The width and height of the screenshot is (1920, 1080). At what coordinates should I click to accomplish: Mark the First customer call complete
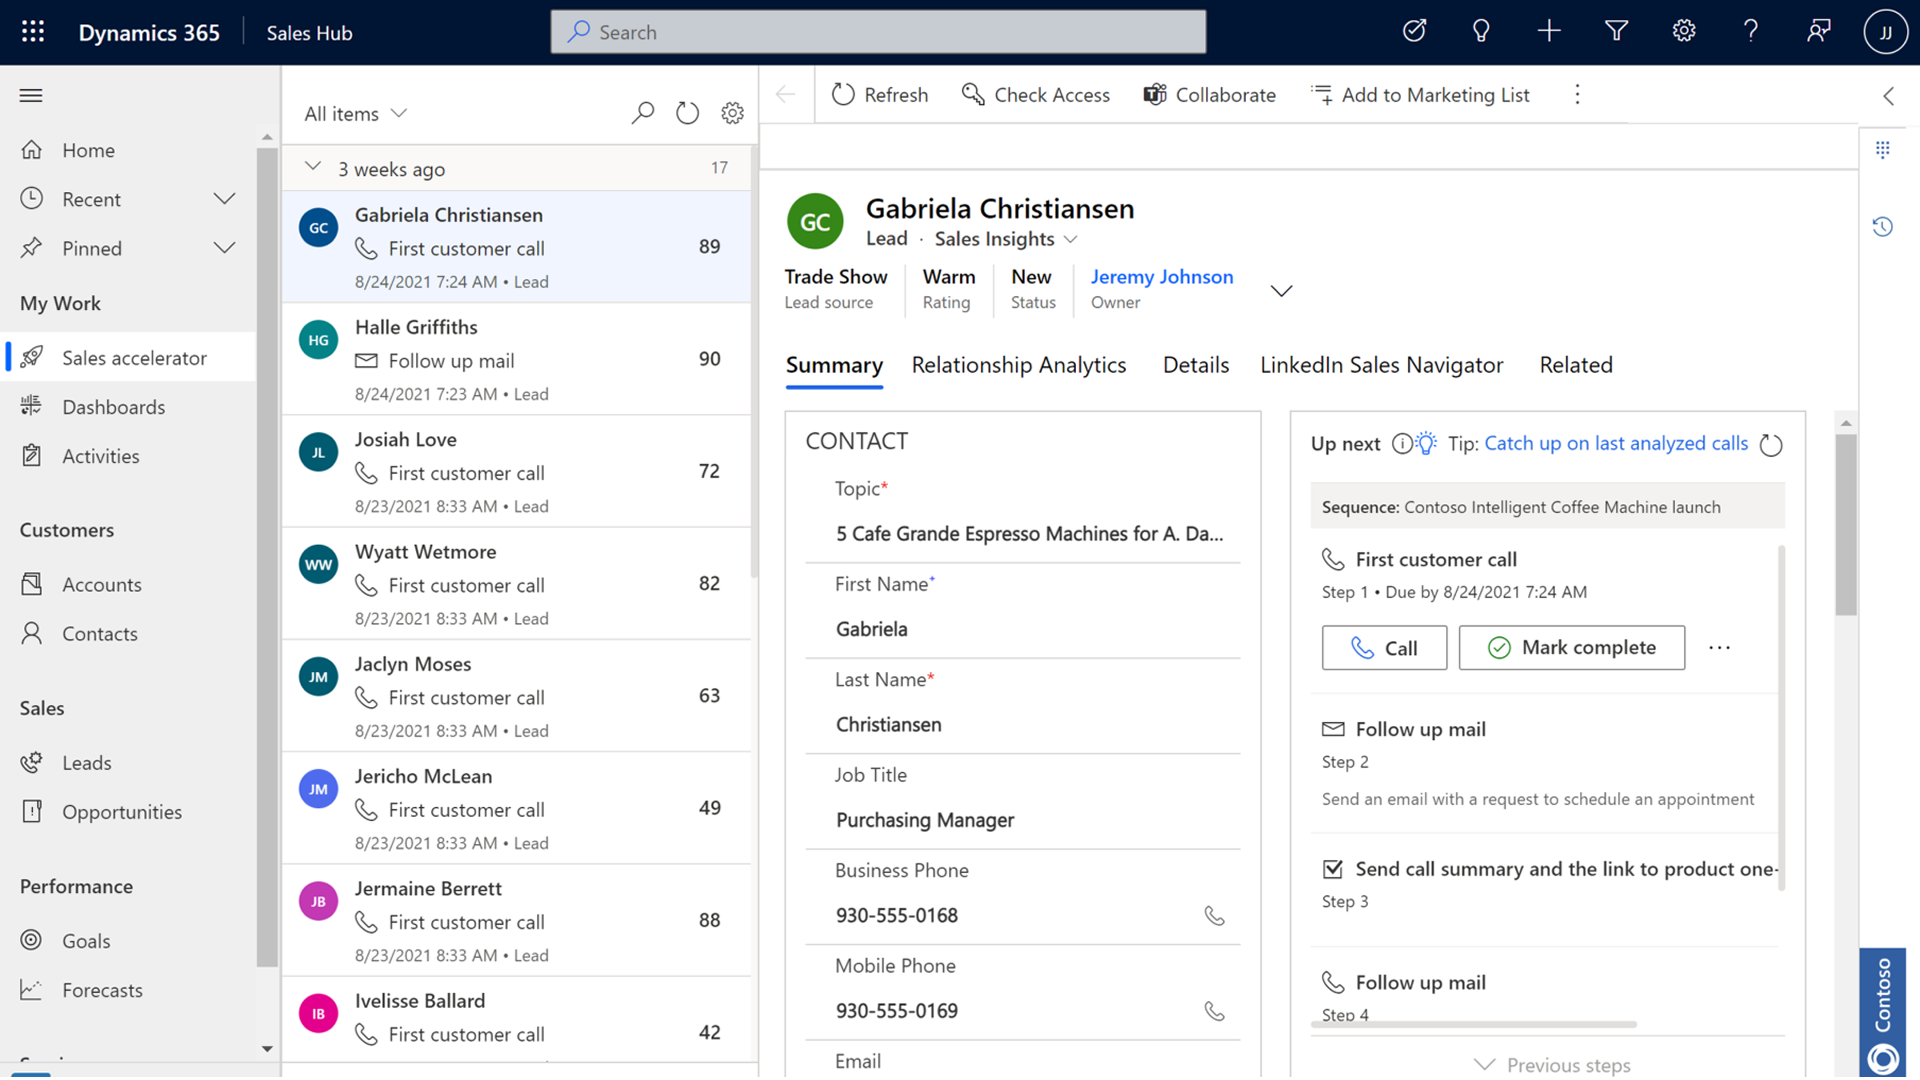(1571, 647)
